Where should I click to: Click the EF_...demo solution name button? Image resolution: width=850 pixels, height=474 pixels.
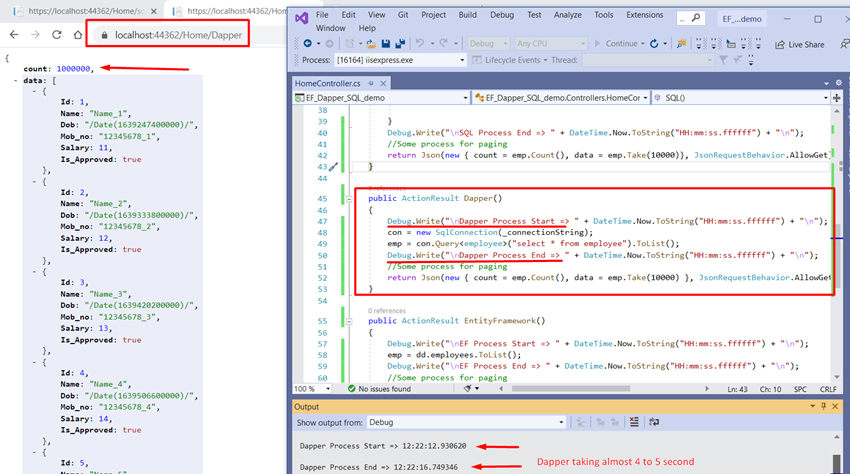coord(742,18)
